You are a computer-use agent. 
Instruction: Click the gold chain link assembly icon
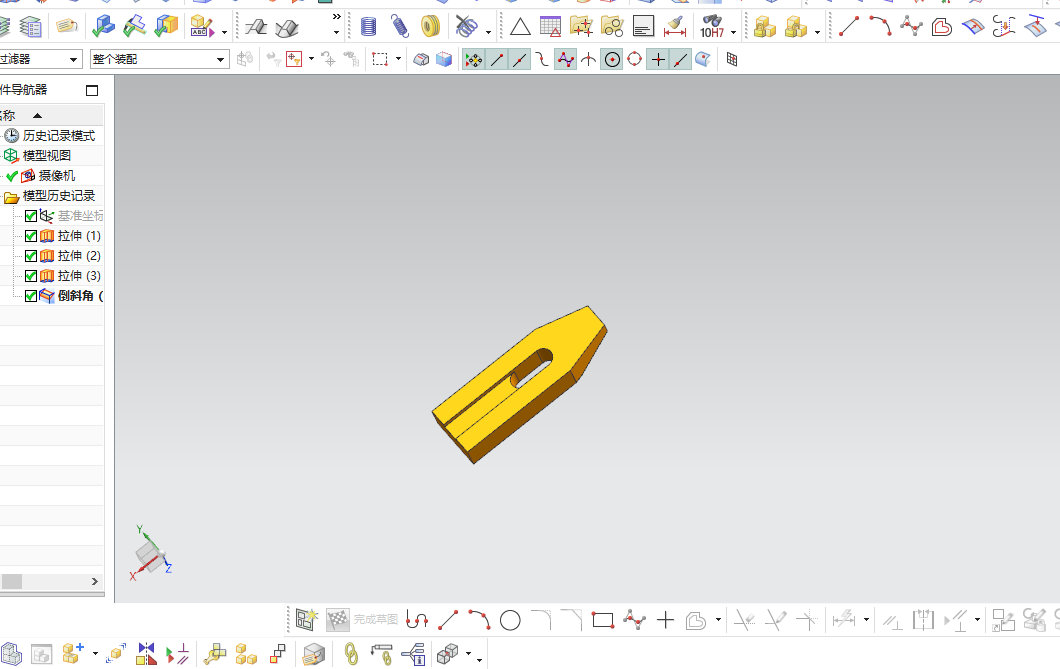351,653
